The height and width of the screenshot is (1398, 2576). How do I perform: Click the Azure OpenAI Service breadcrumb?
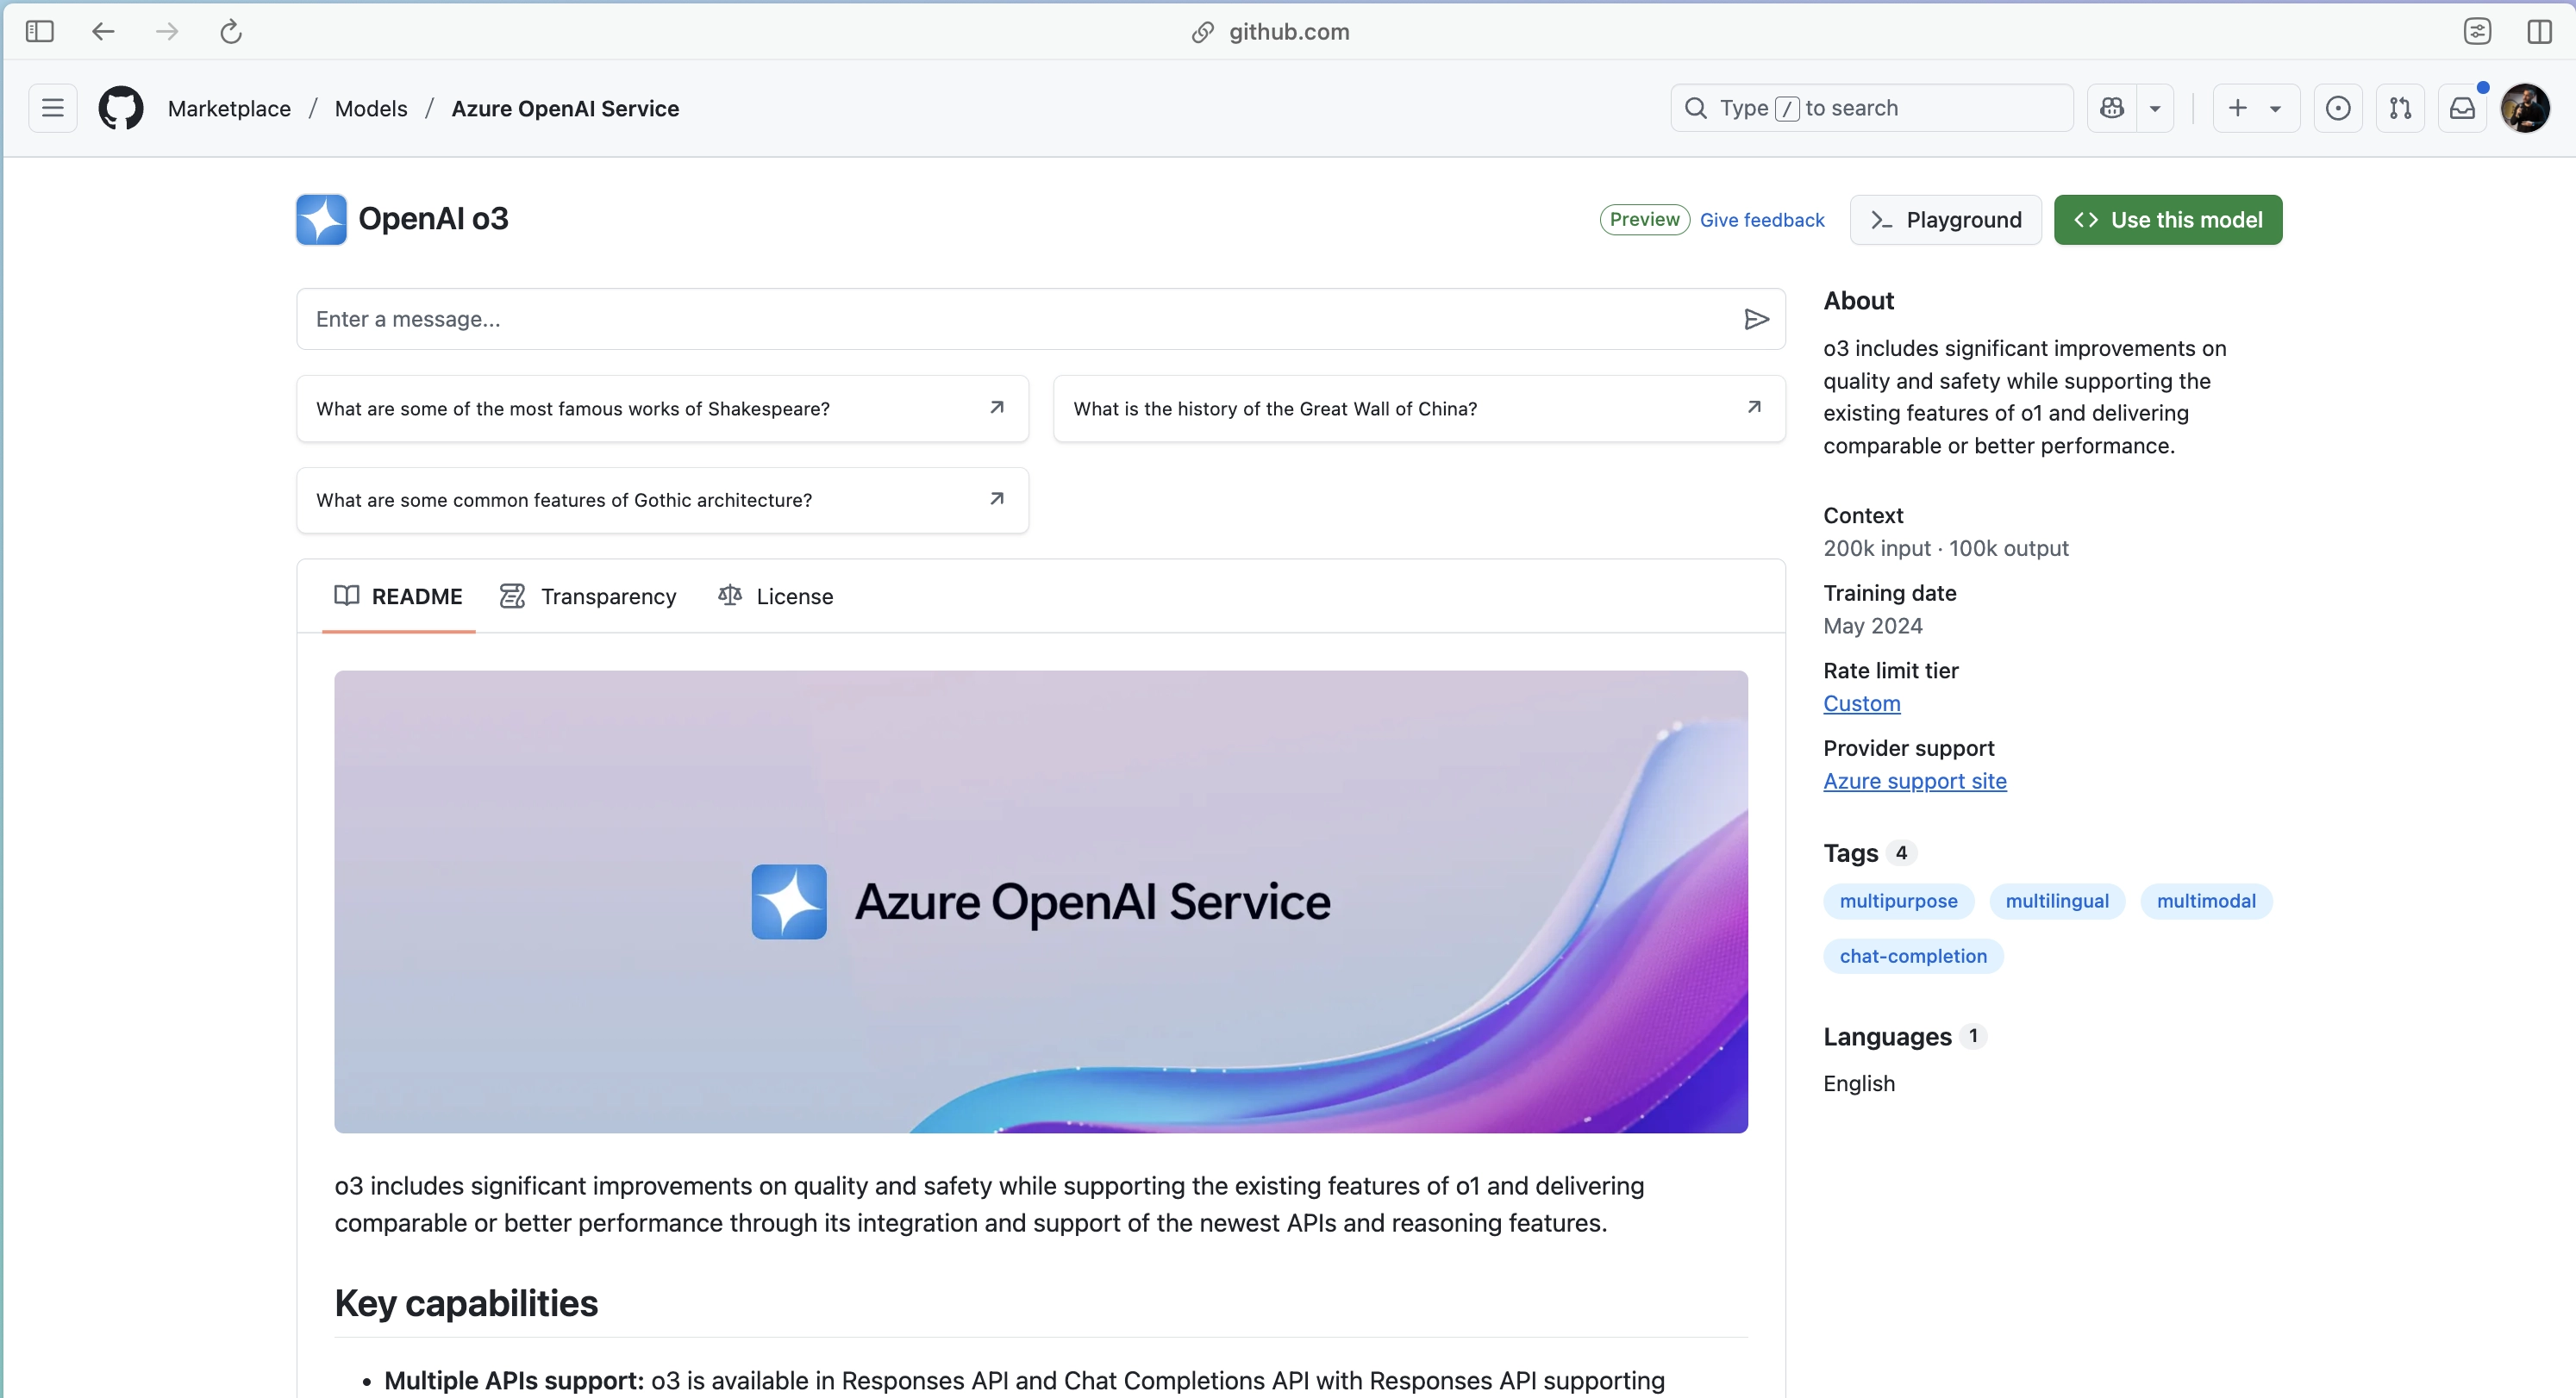click(565, 108)
